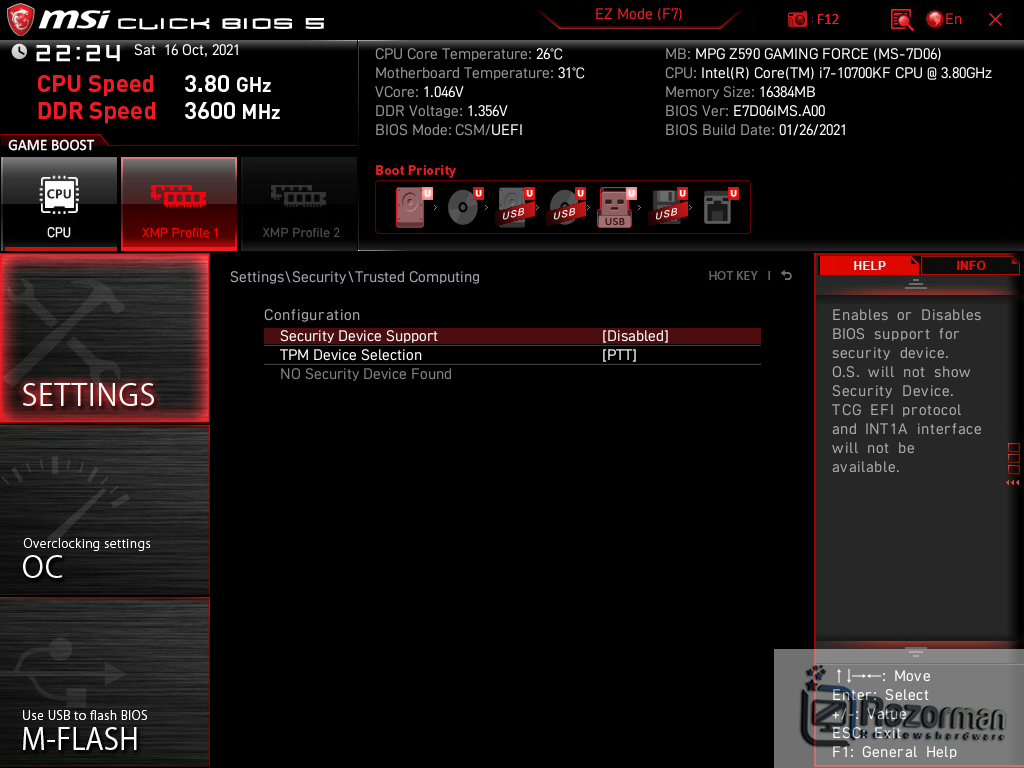1024x768 pixels.
Task: Open the BIOS search magnifier icon
Action: pyautogui.click(x=901, y=20)
